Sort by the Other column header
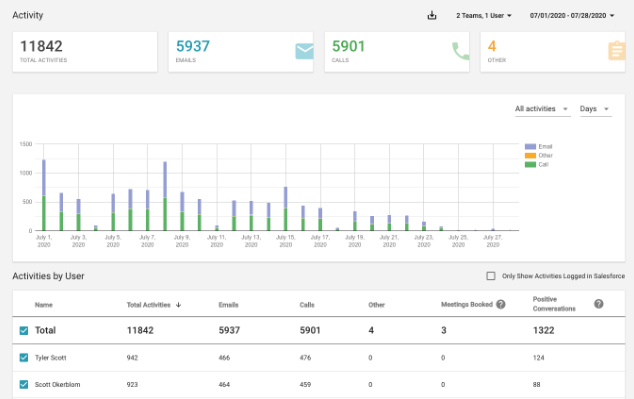 click(x=376, y=305)
